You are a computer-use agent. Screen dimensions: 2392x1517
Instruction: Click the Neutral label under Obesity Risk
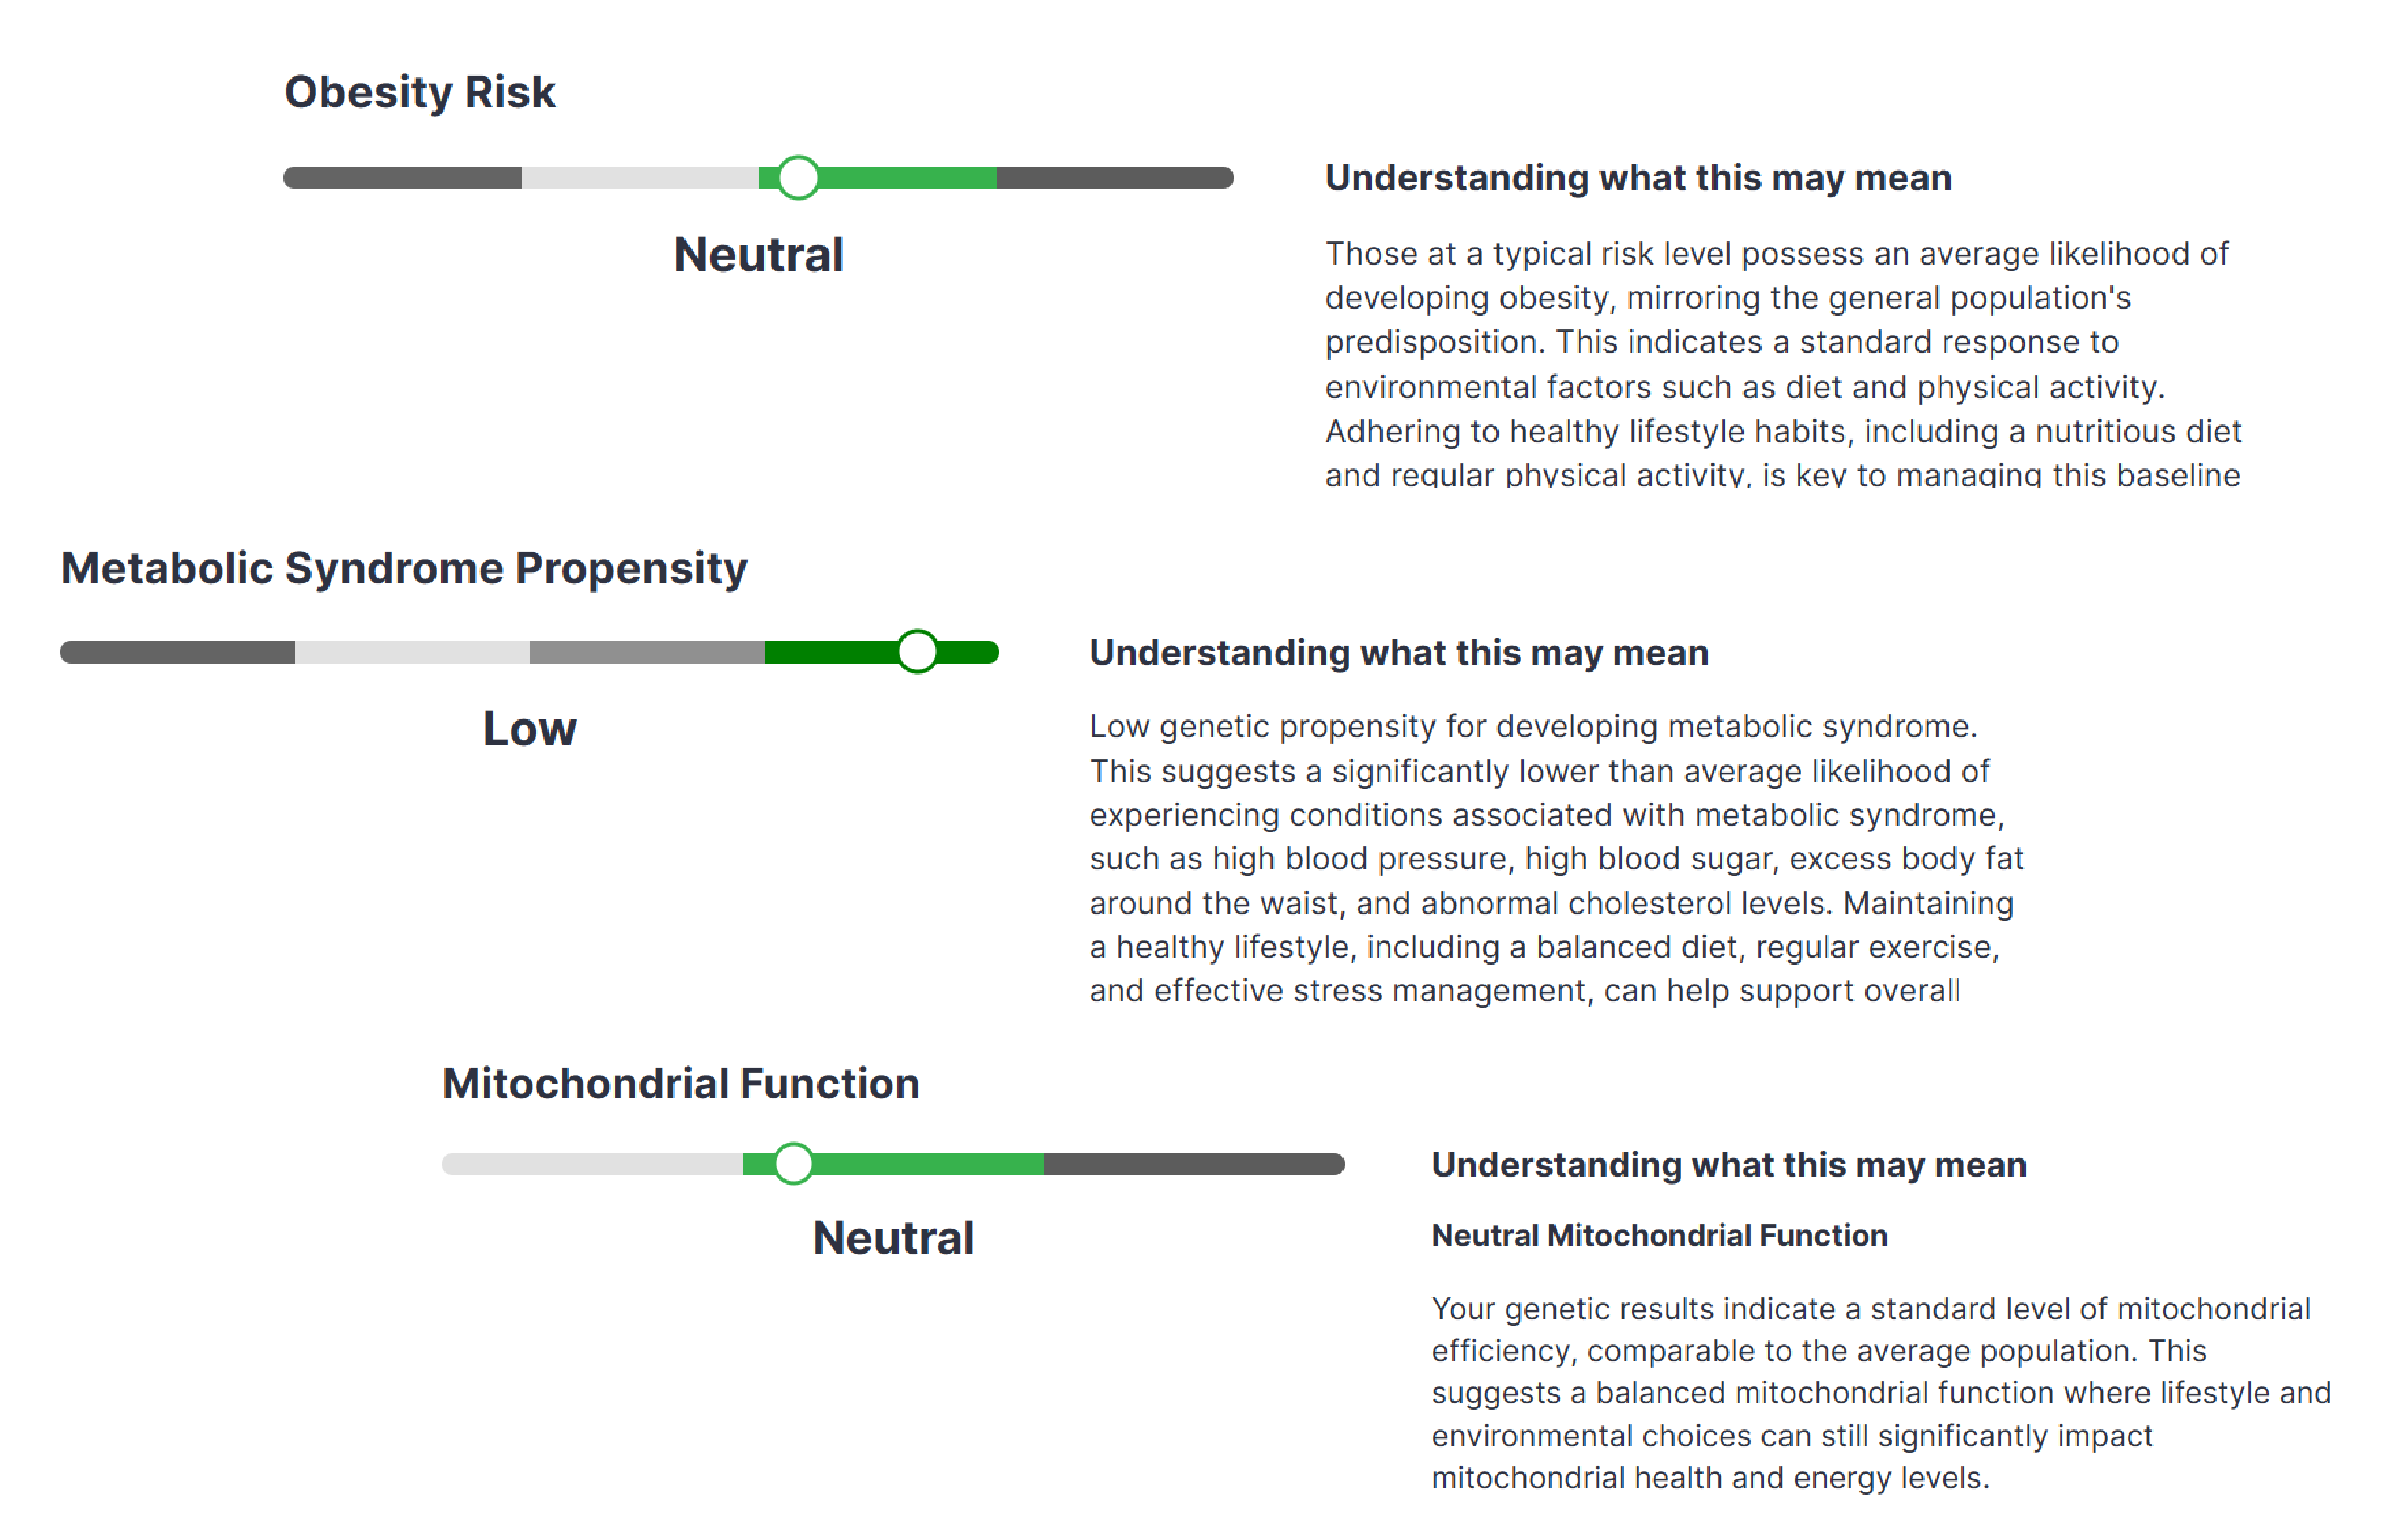pyautogui.click(x=758, y=255)
